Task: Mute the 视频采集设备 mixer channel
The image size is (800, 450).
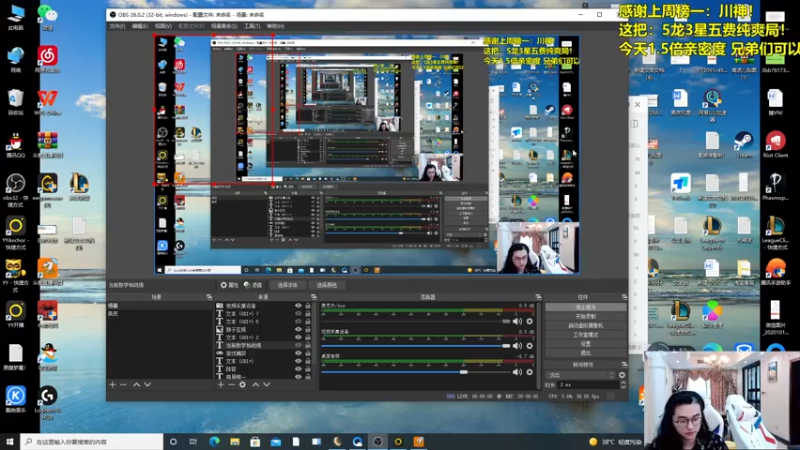Action: tap(517, 345)
